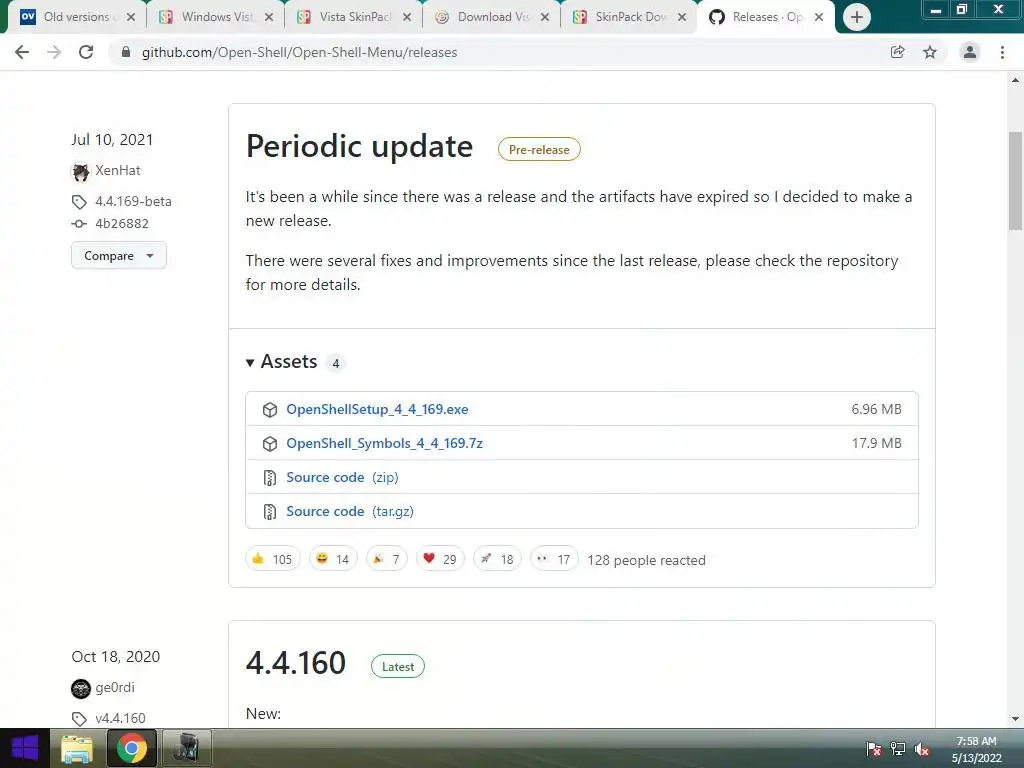Image resolution: width=1024 pixels, height=768 pixels.
Task: Click file icon for Source code (tar.gz)
Action: [x=270, y=512]
